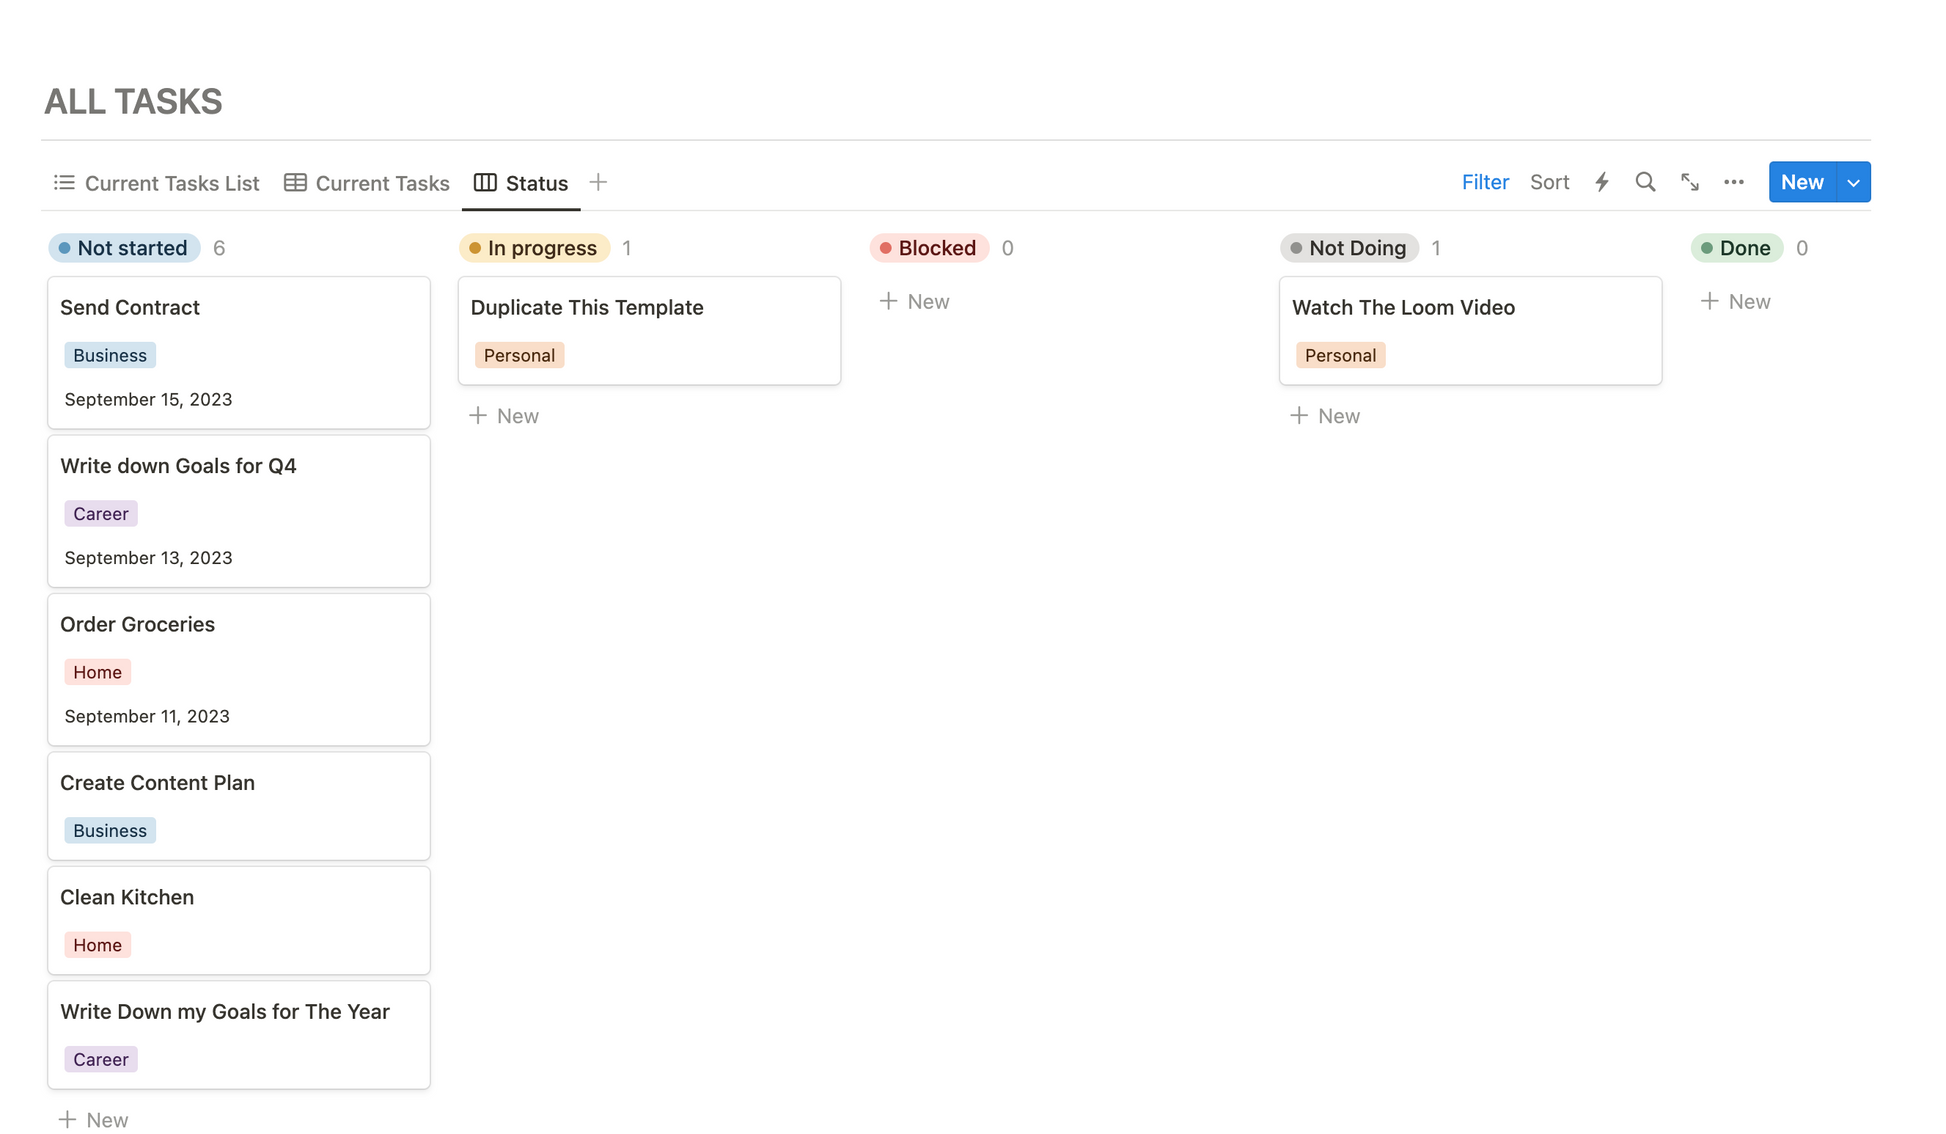This screenshot has width=1946, height=1134.
Task: Click the blue New button
Action: click(1801, 182)
